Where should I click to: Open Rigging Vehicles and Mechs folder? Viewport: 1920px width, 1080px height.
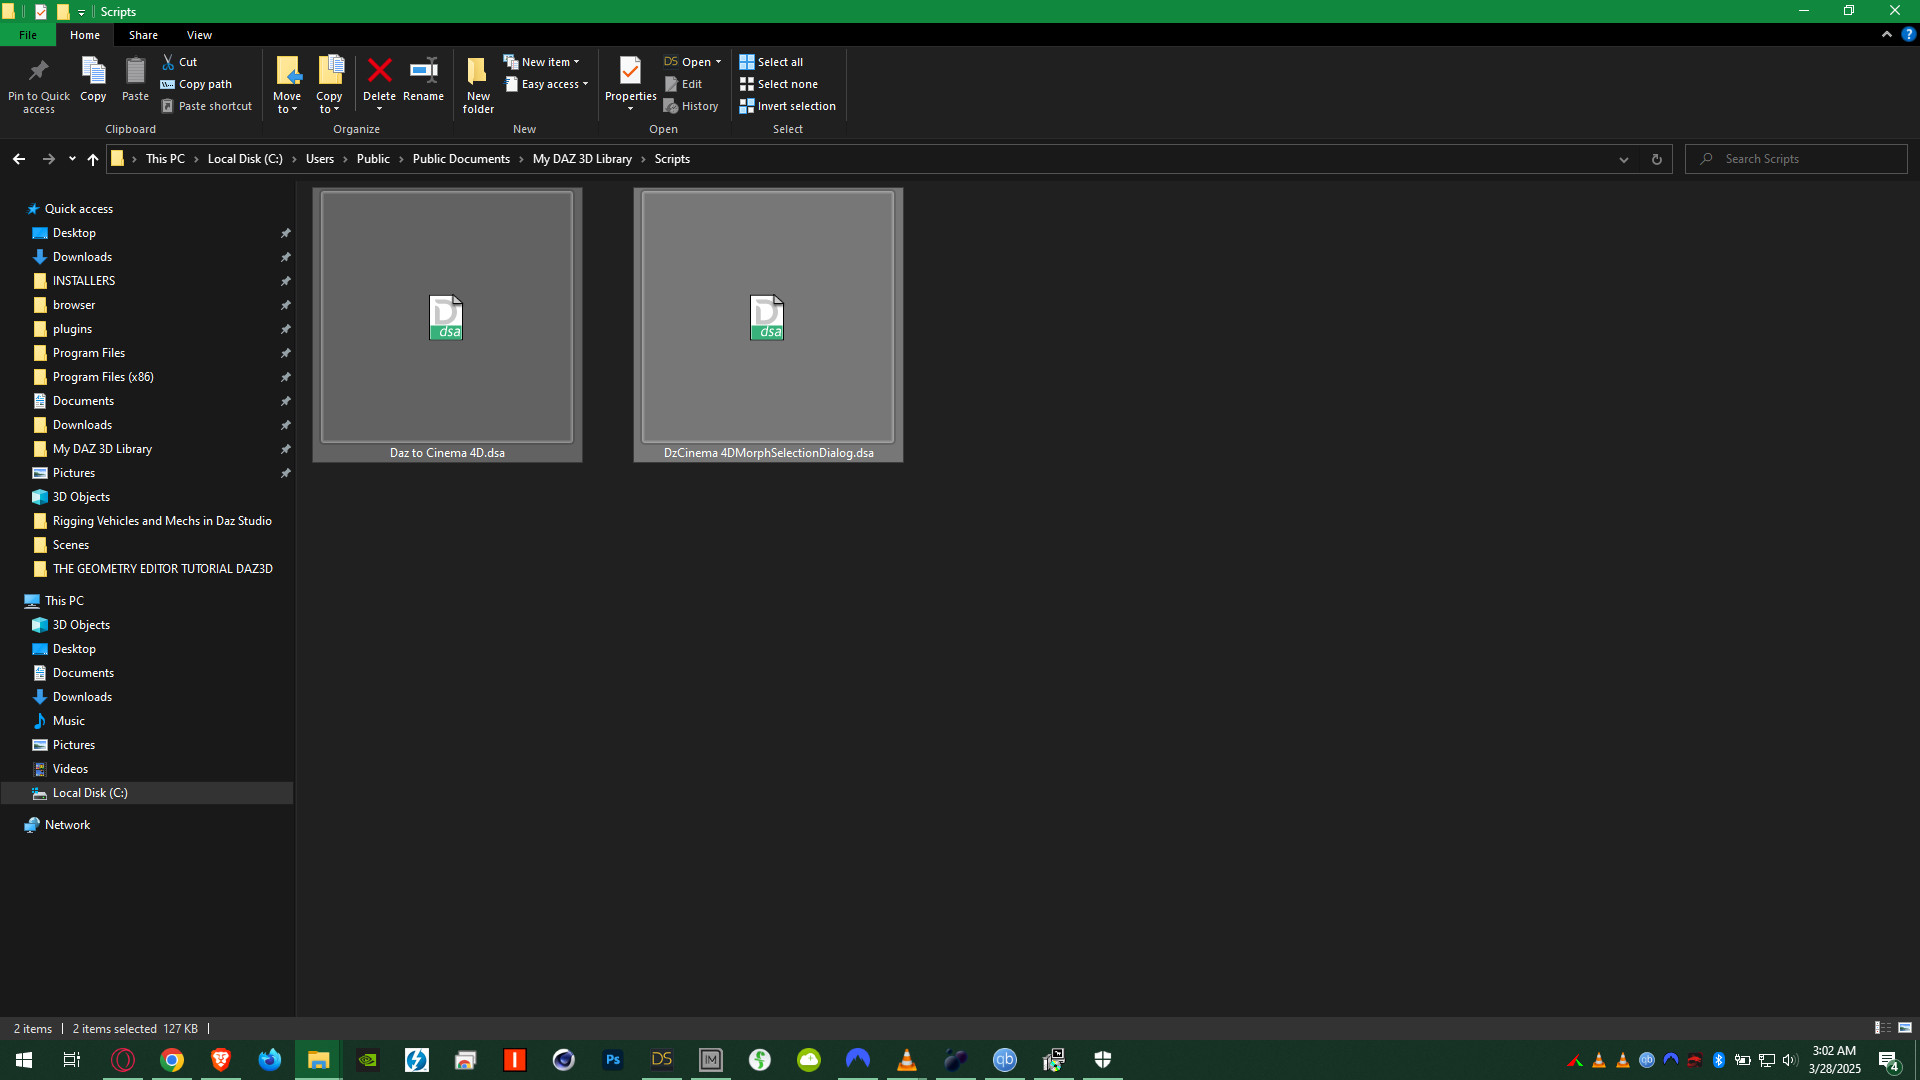point(162,521)
